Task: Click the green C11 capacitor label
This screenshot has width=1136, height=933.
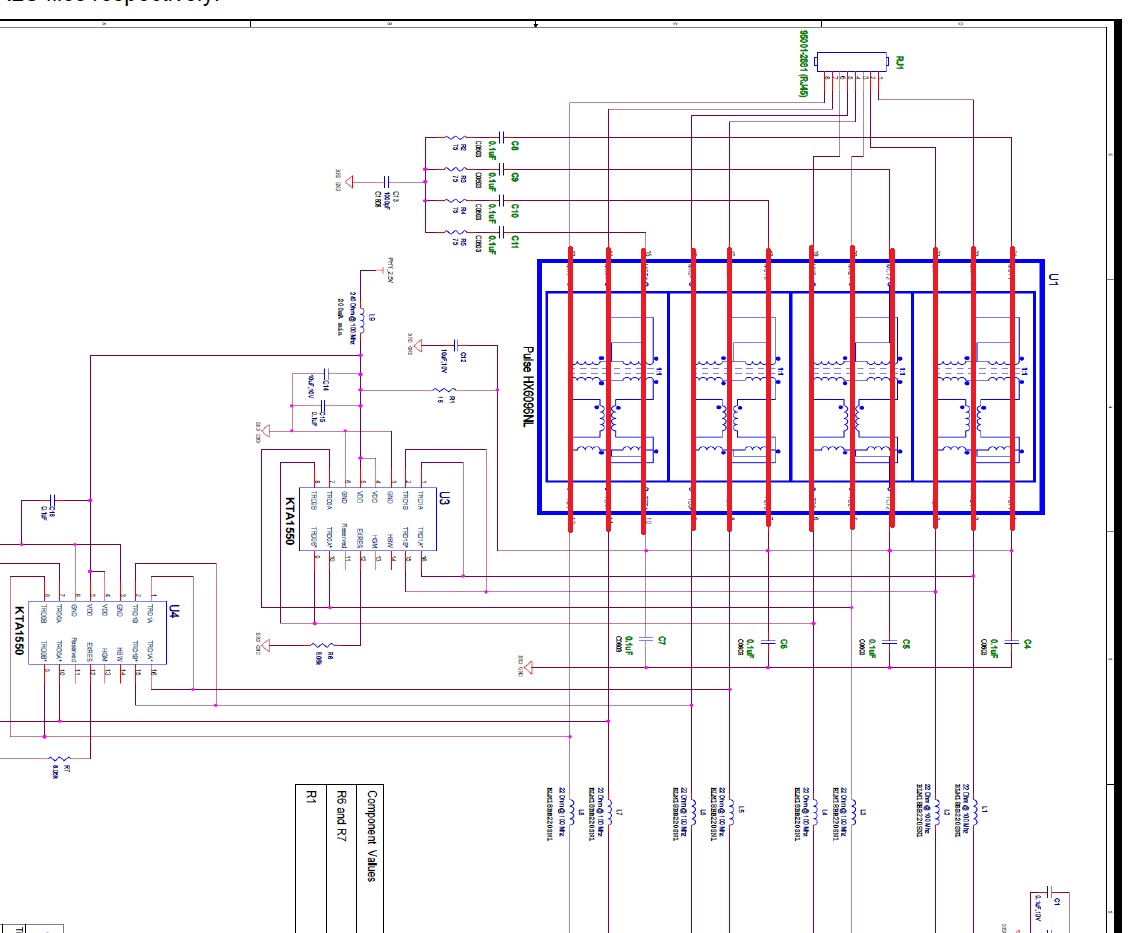Action: point(515,241)
